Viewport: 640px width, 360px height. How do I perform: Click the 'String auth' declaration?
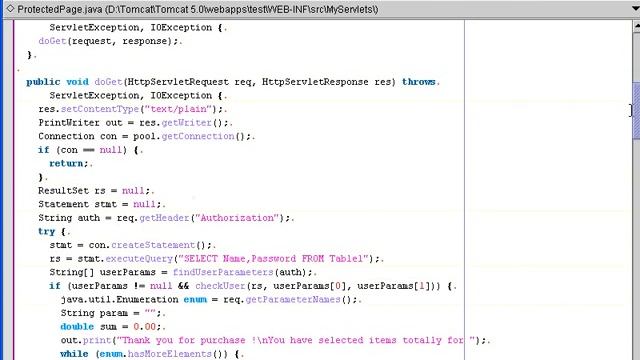click(69, 218)
